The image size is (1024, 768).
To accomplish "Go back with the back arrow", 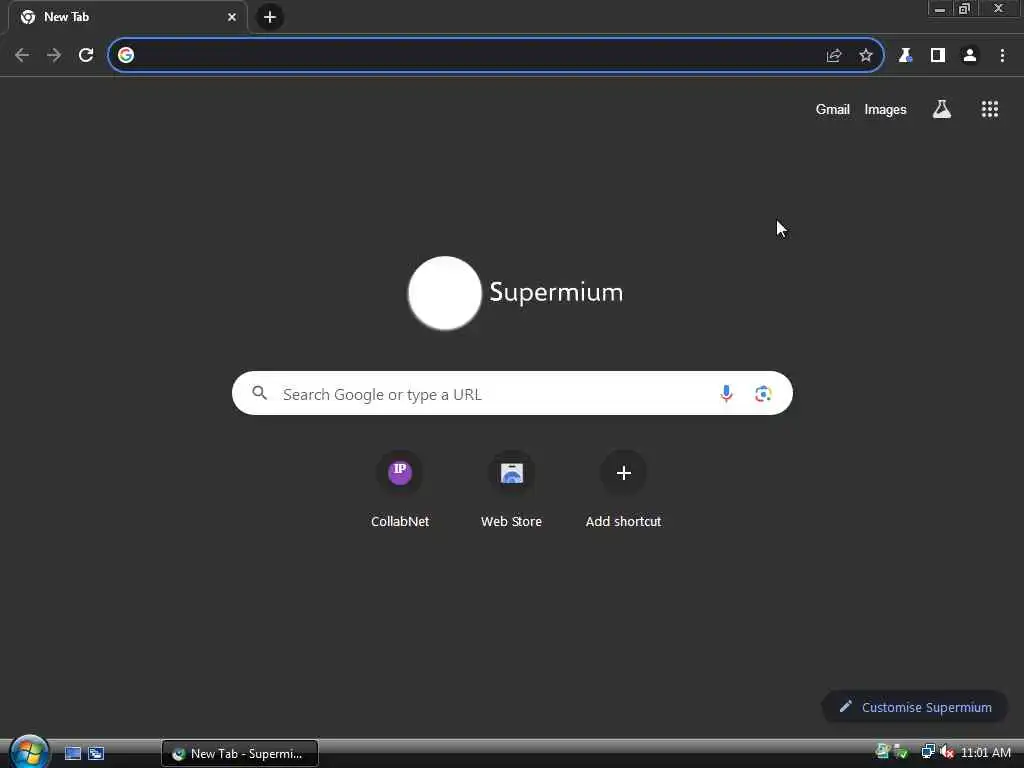I will pyautogui.click(x=22, y=55).
